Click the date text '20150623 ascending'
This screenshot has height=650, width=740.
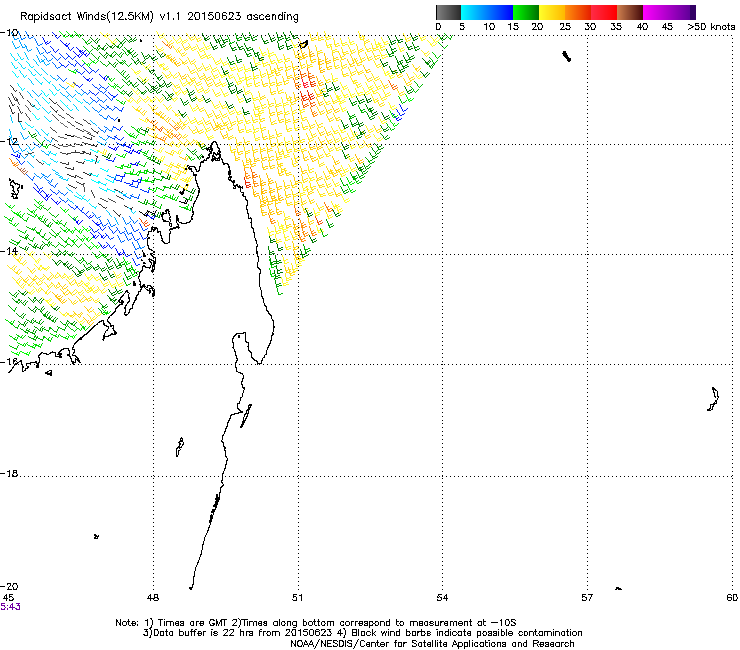243,17
